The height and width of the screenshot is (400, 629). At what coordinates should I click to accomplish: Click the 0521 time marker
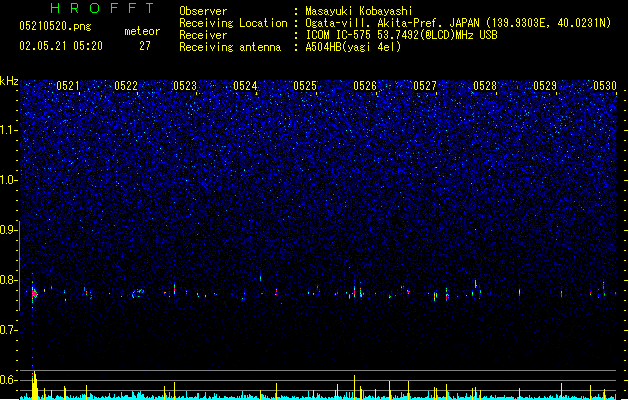(68, 86)
